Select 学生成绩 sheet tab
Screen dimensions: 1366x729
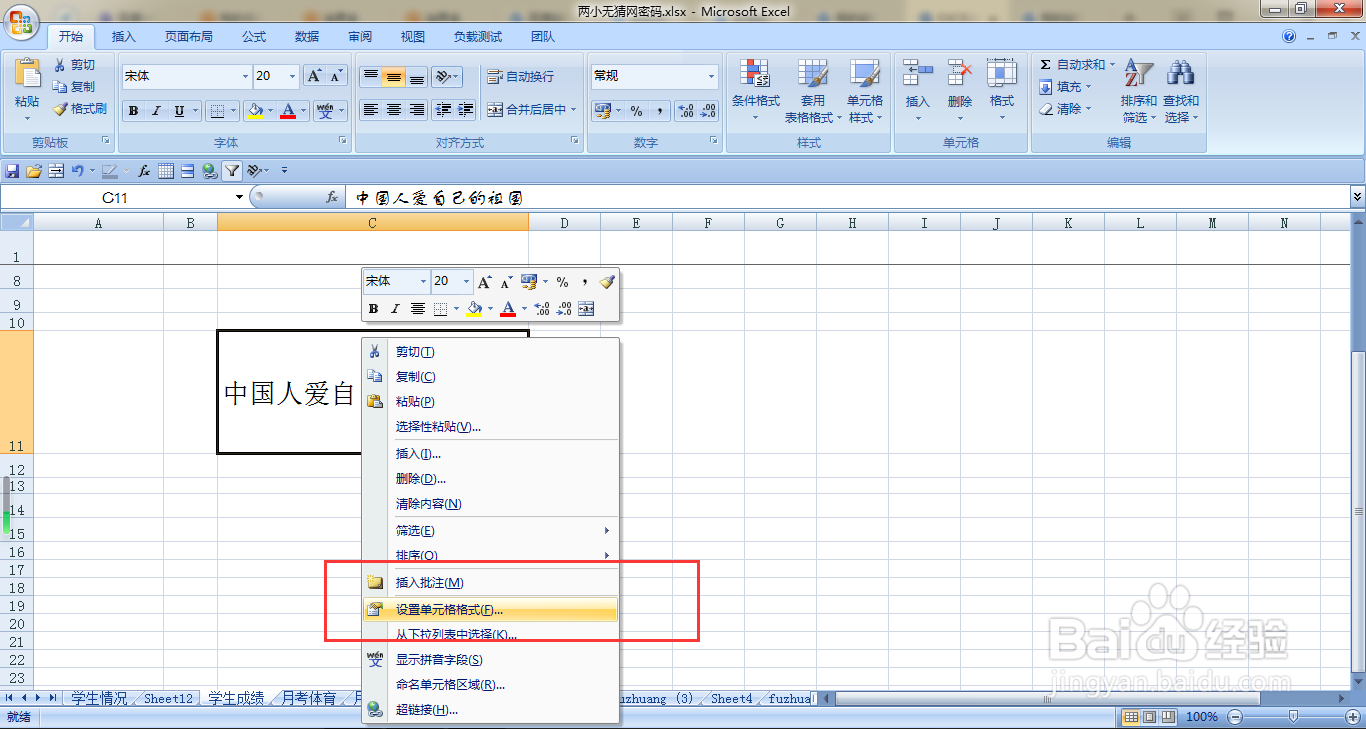tap(236, 699)
